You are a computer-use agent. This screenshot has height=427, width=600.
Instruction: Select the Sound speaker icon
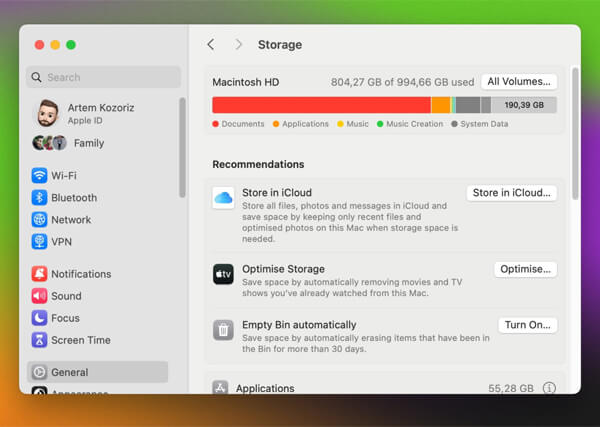click(39, 296)
